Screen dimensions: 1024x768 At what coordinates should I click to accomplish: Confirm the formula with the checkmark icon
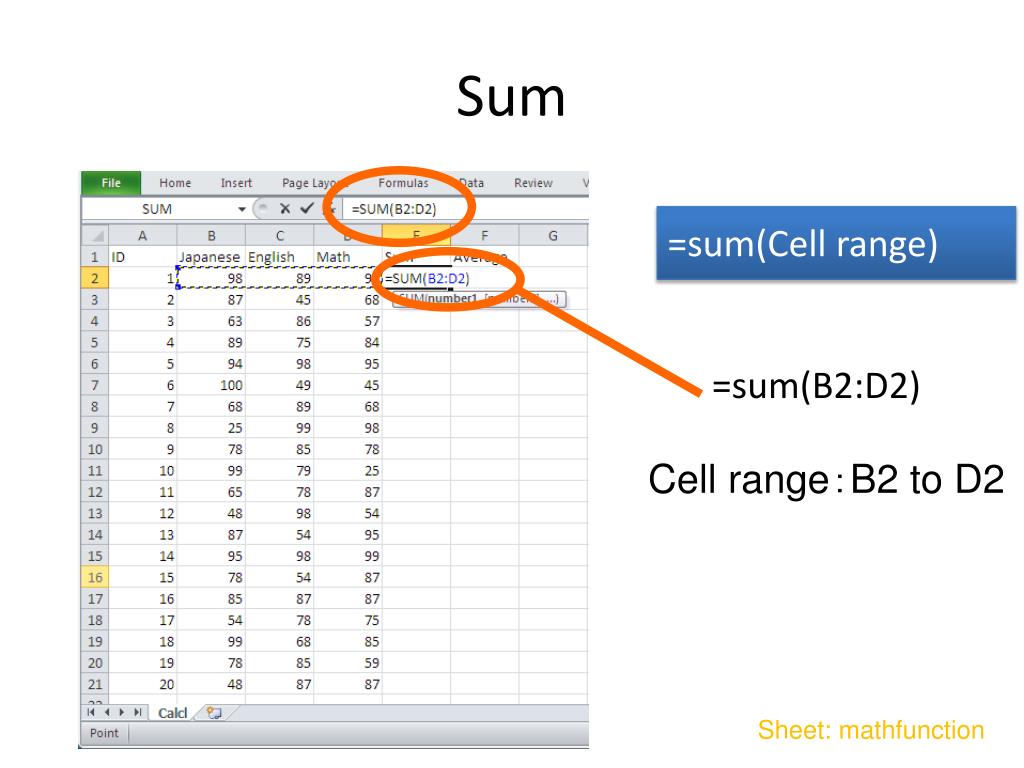click(x=307, y=208)
